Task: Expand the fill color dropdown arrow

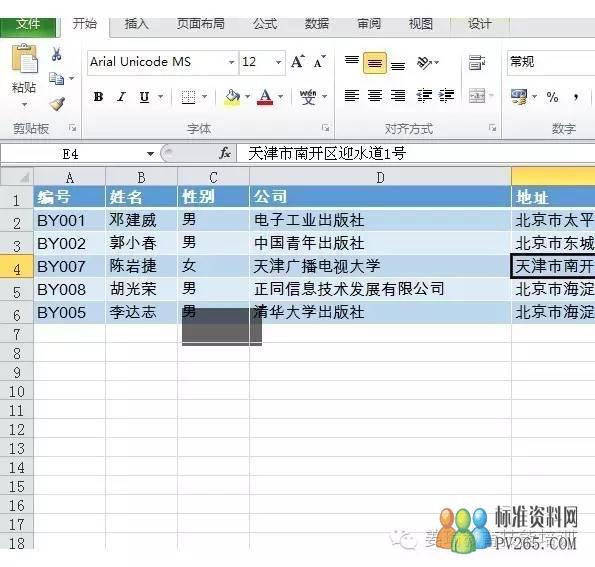Action: [247, 97]
